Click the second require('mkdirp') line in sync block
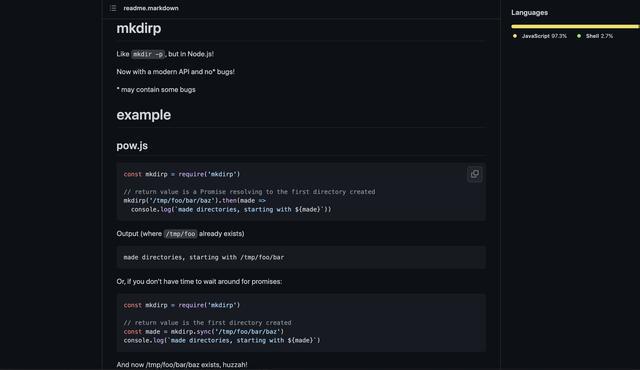Viewport: 640px width, 370px height. 182,305
